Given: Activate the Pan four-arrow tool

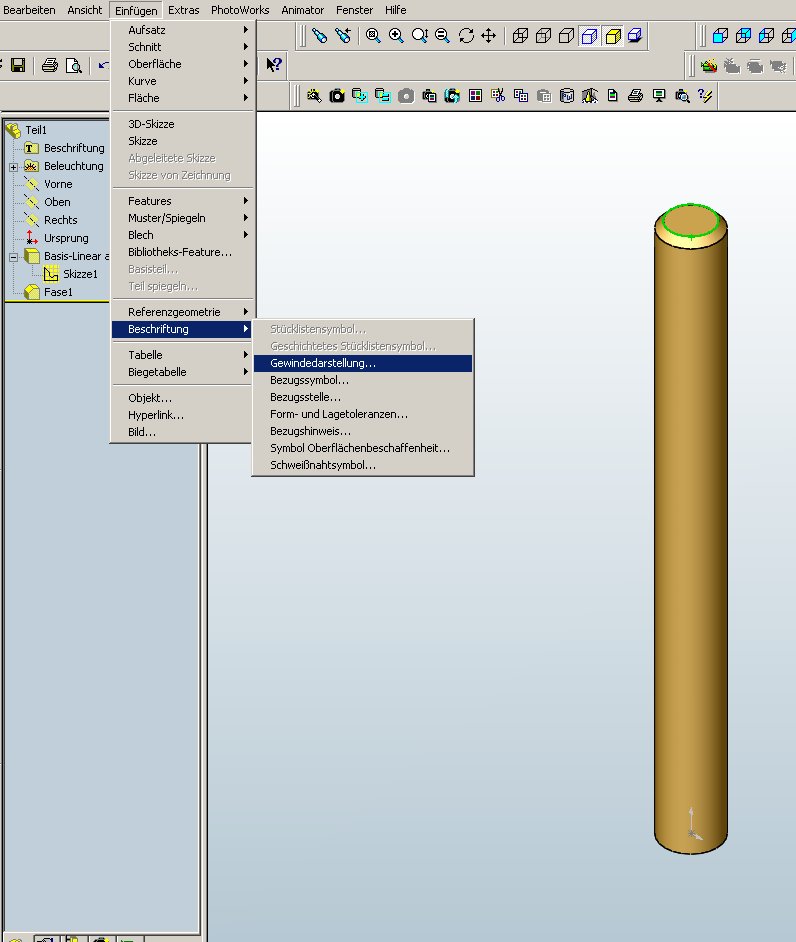Looking at the screenshot, I should point(488,35).
